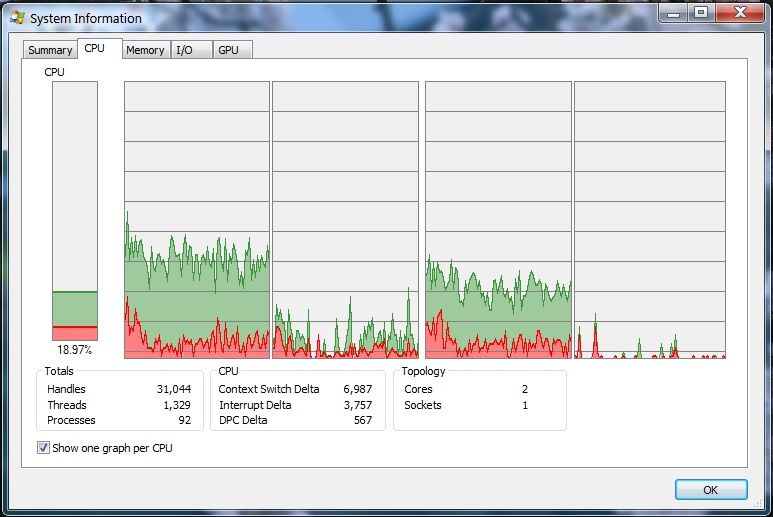The image size is (773, 517).
Task: Click the Processes value 92
Action: tap(184, 420)
